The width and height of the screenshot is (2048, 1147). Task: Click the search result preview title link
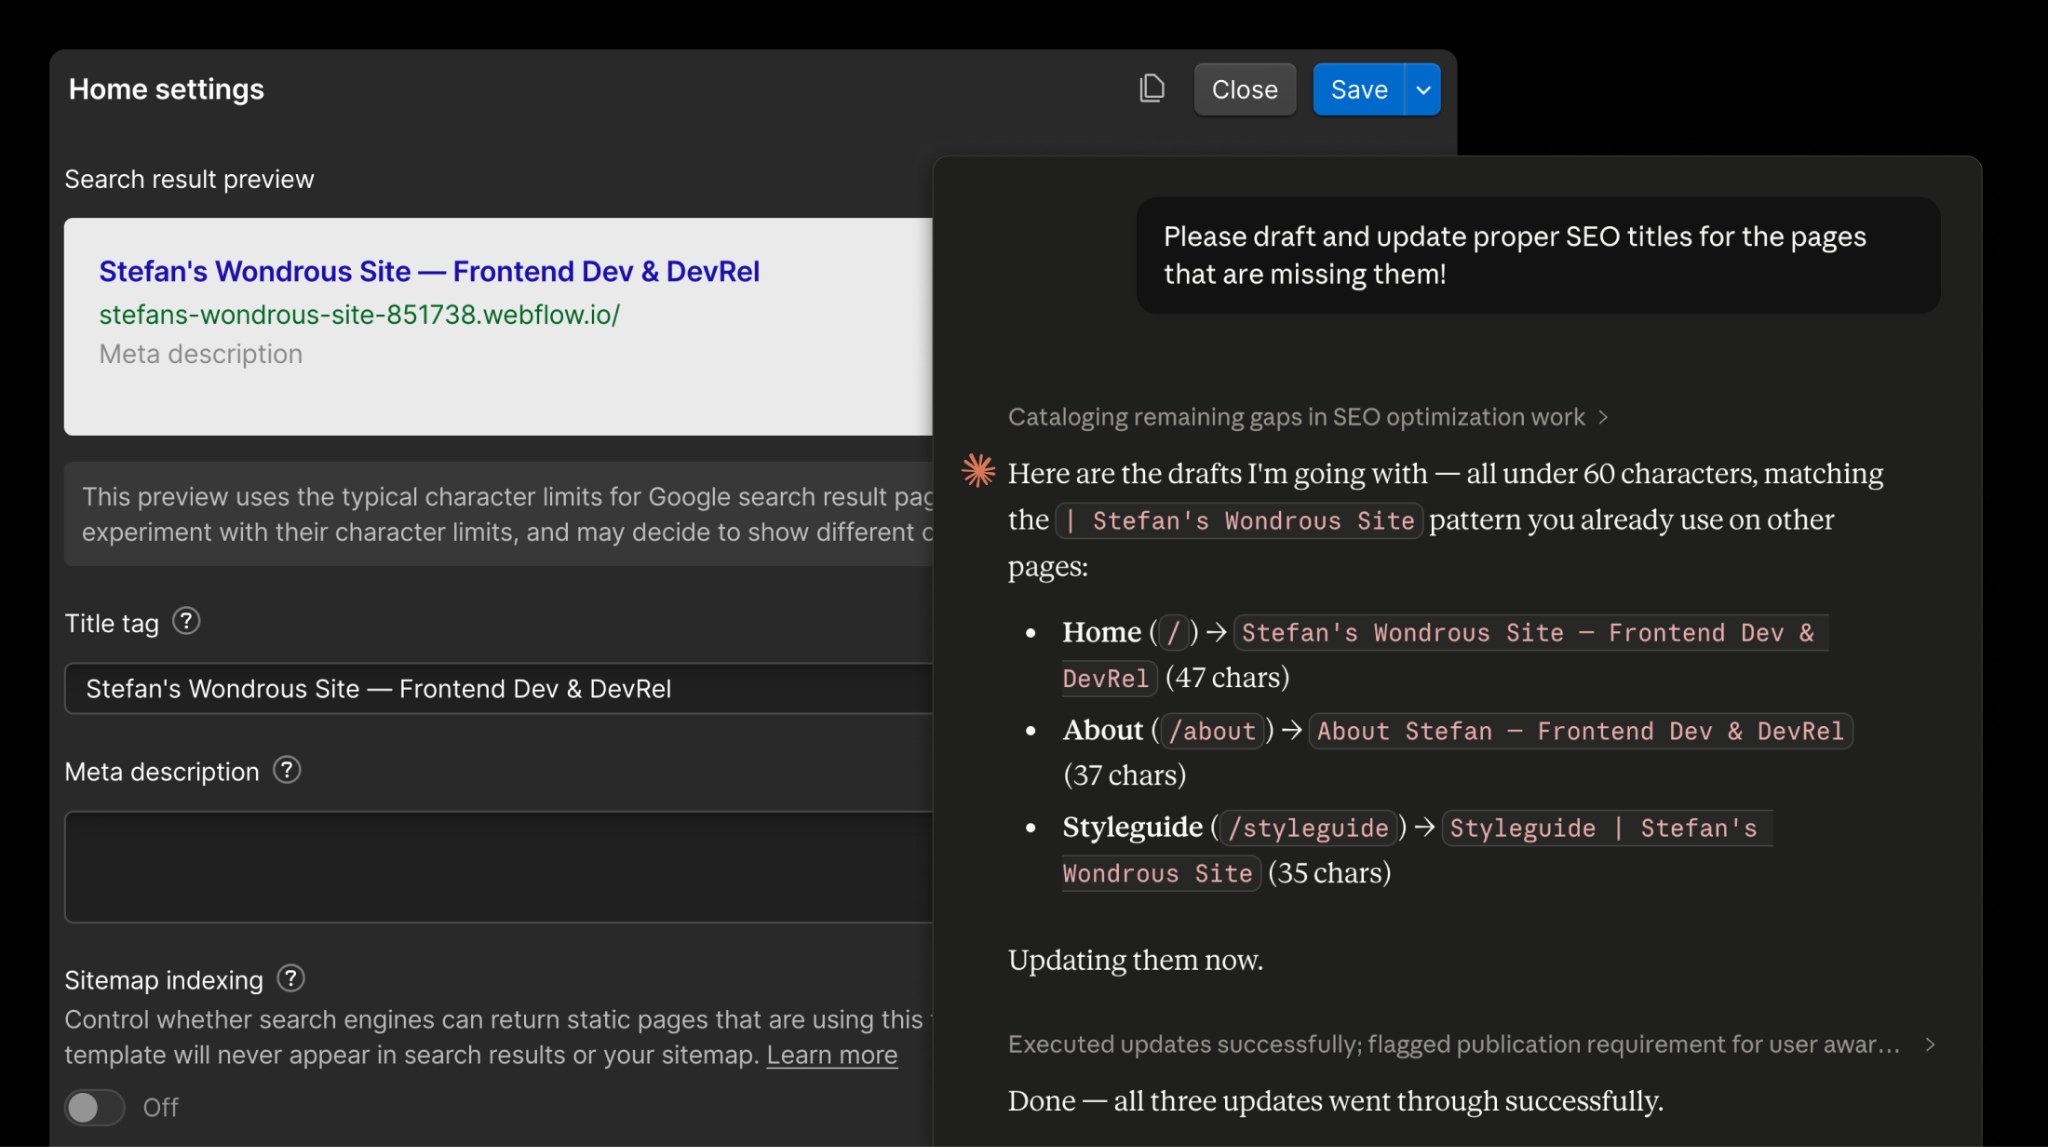click(x=429, y=271)
